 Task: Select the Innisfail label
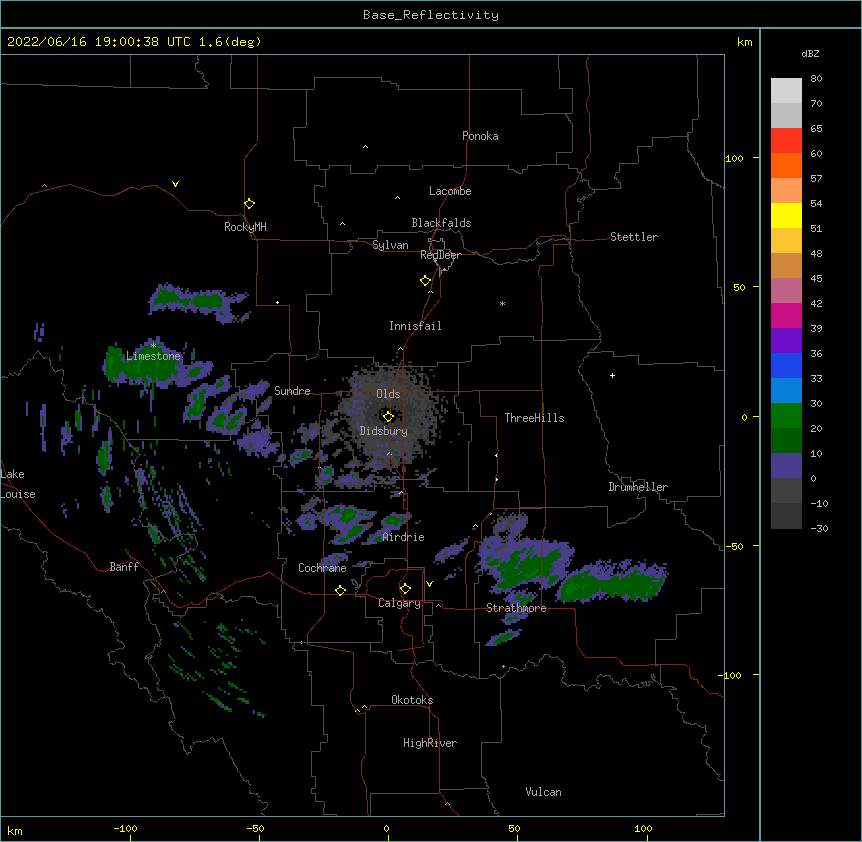click(x=415, y=326)
